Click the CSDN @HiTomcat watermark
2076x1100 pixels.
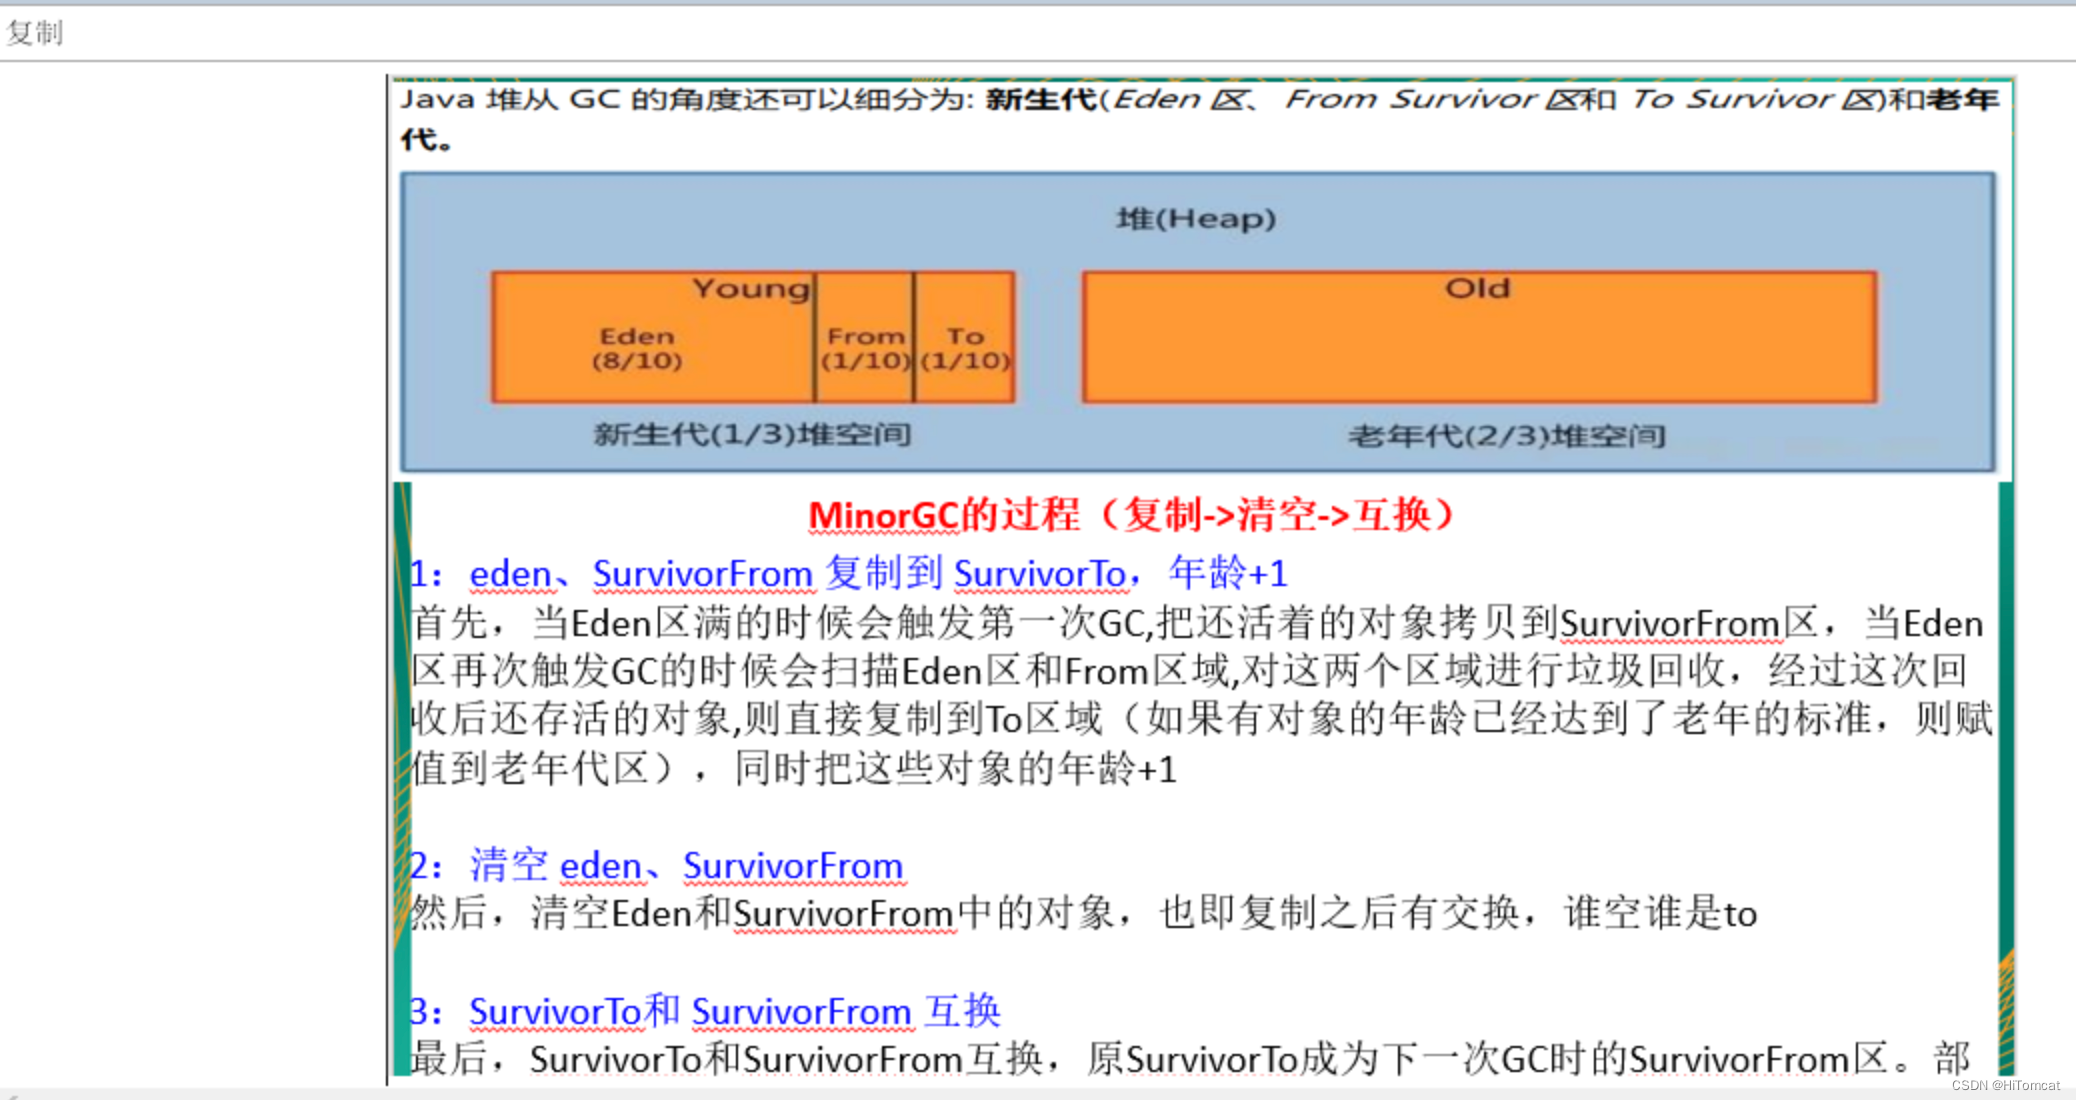pyautogui.click(x=2005, y=1085)
